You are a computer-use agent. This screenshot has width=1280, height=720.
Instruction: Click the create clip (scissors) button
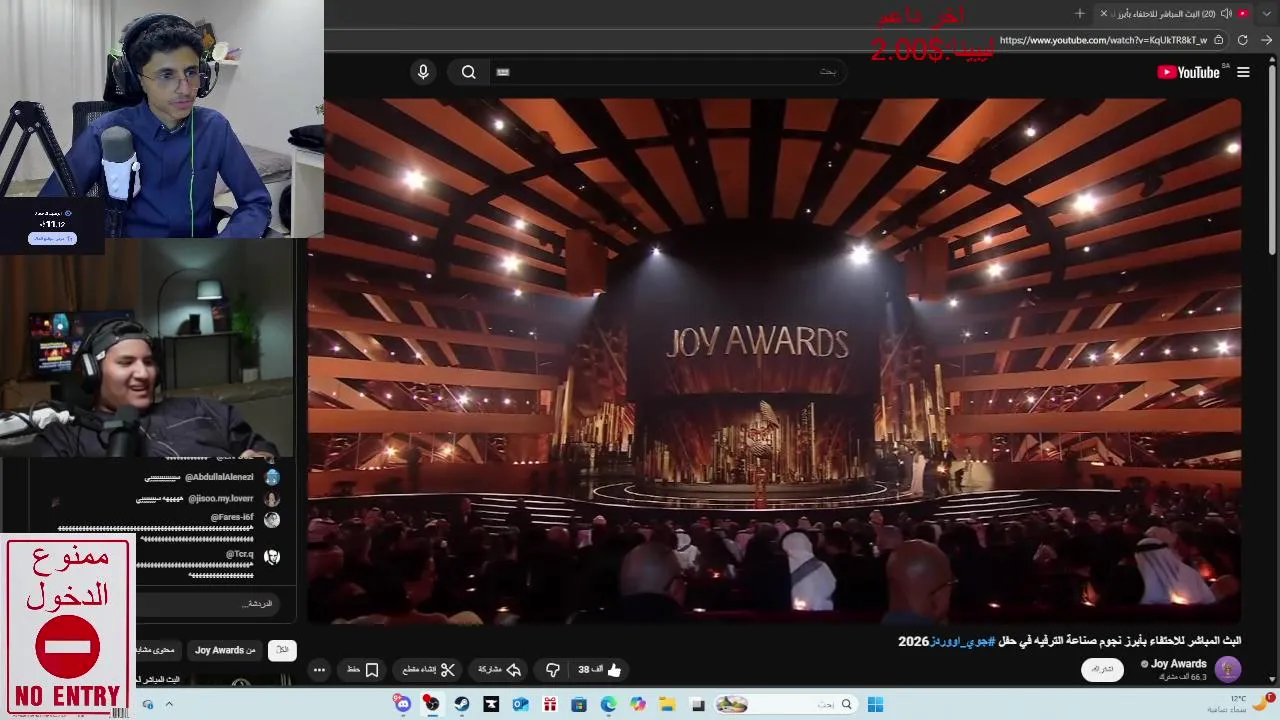429,670
